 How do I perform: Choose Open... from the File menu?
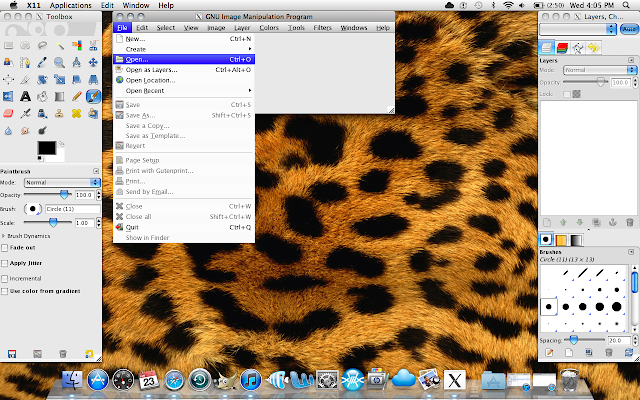[184, 59]
